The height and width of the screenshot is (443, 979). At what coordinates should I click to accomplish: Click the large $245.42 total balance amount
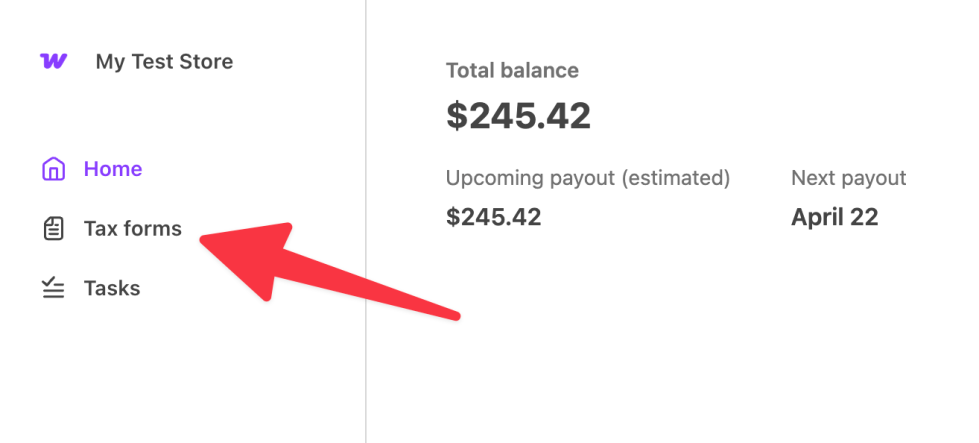[x=518, y=116]
